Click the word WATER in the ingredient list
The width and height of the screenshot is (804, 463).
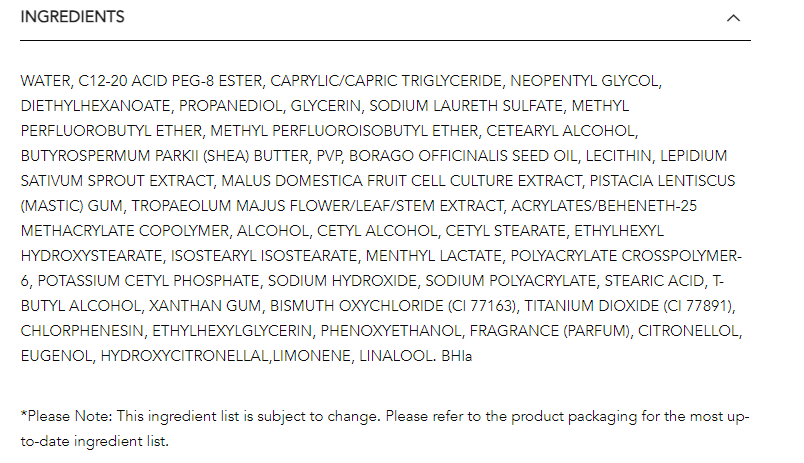coord(45,81)
